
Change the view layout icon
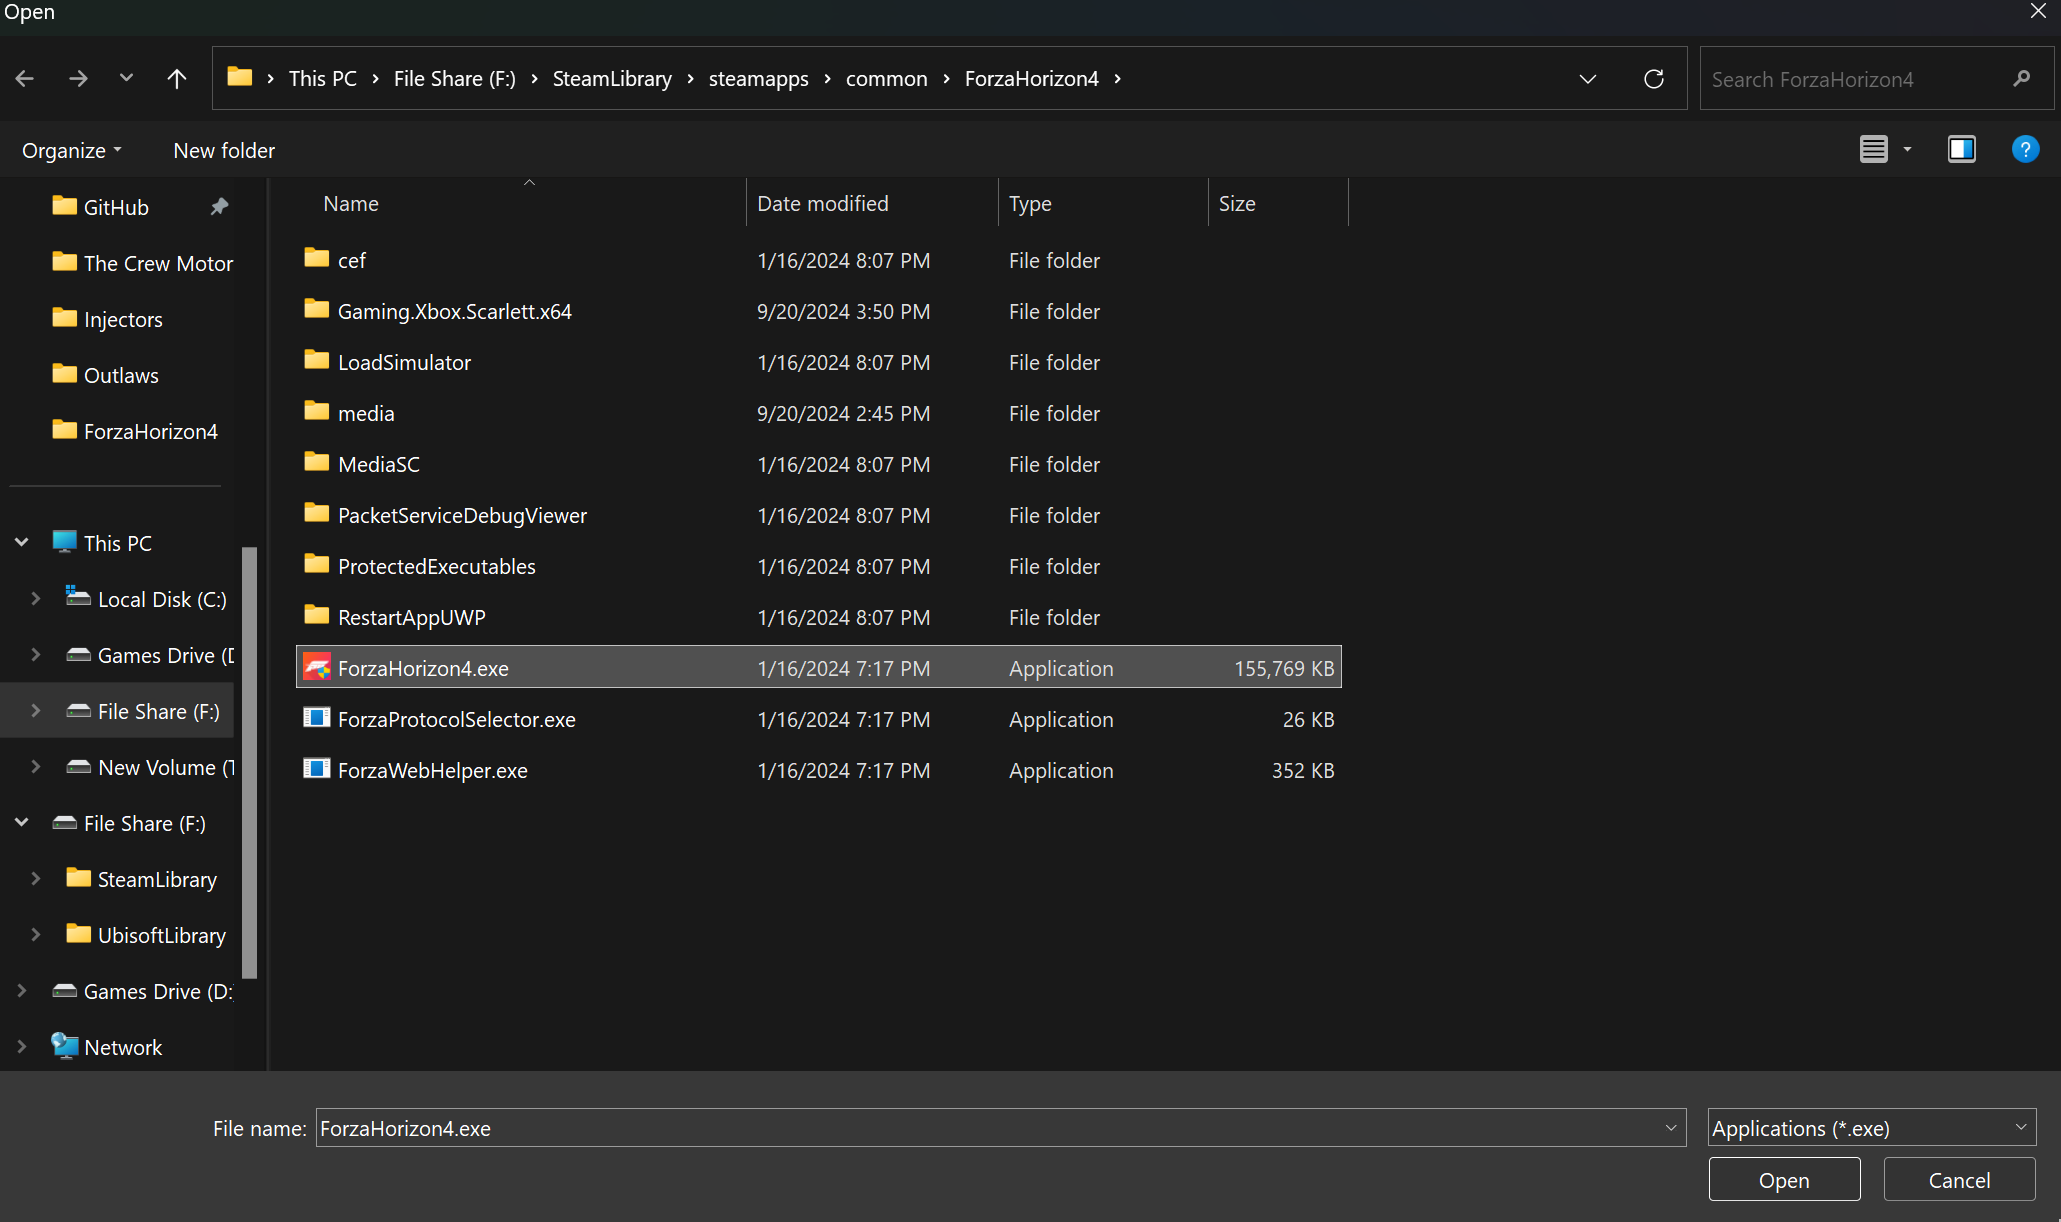[1873, 149]
